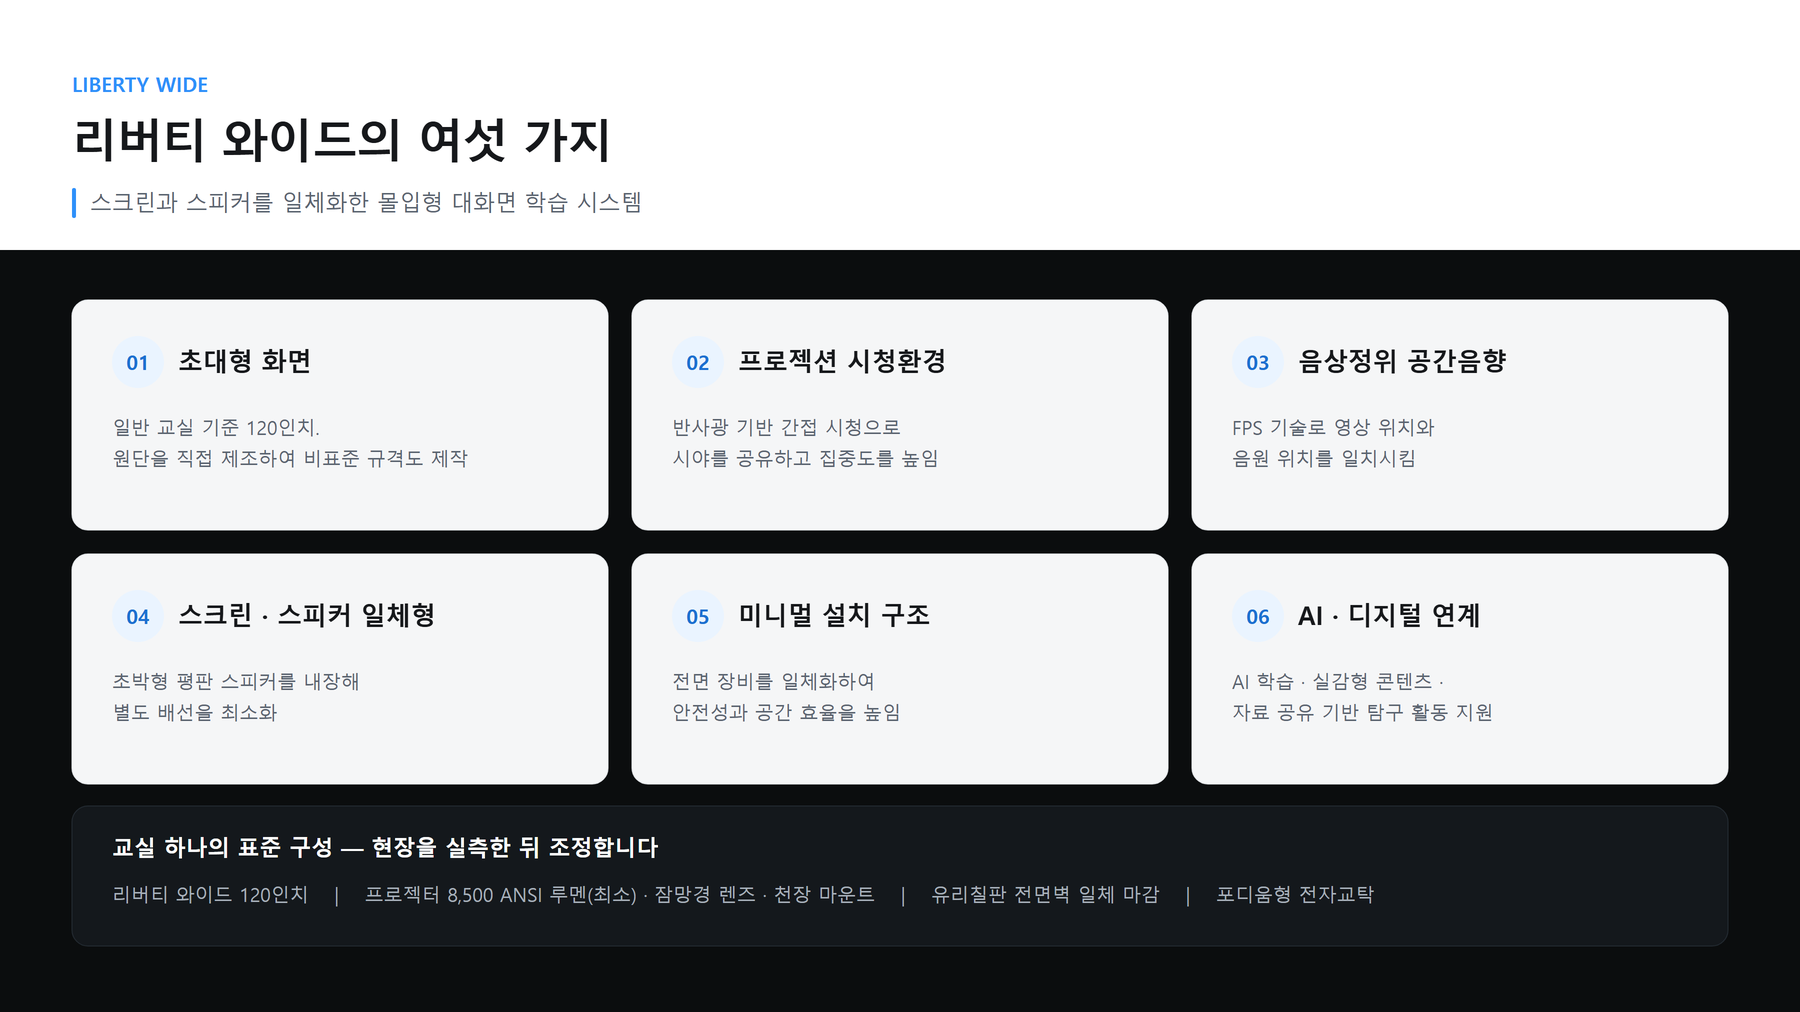Click the footer item 유리칠판 전면벽 일체 마감
The image size is (1800, 1012).
point(1045,894)
